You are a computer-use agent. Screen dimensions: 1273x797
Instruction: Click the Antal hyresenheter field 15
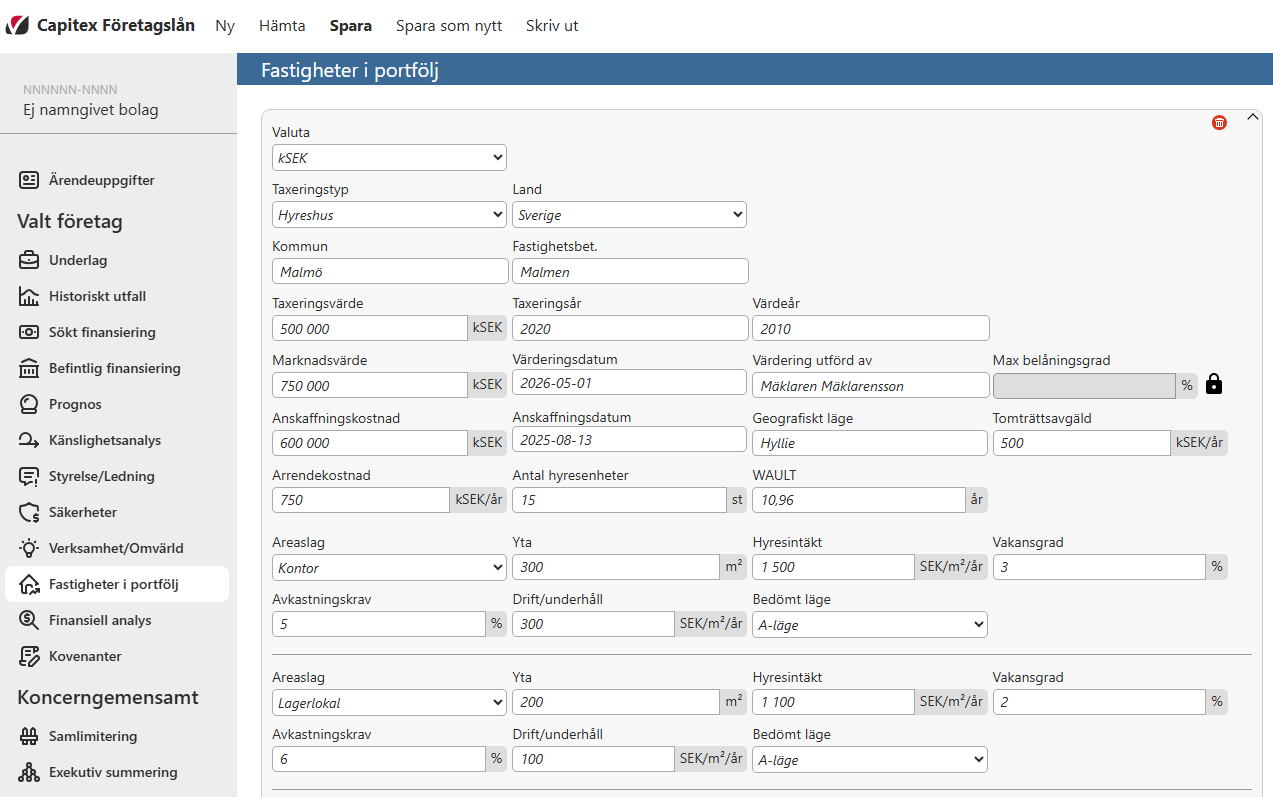pyautogui.click(x=620, y=500)
